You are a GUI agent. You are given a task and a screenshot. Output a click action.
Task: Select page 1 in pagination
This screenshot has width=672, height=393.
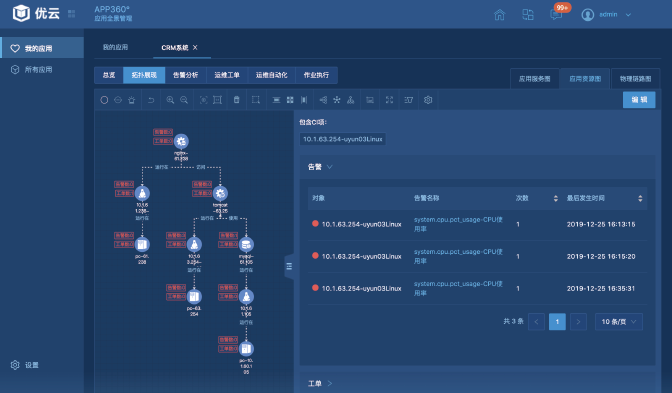pos(557,321)
